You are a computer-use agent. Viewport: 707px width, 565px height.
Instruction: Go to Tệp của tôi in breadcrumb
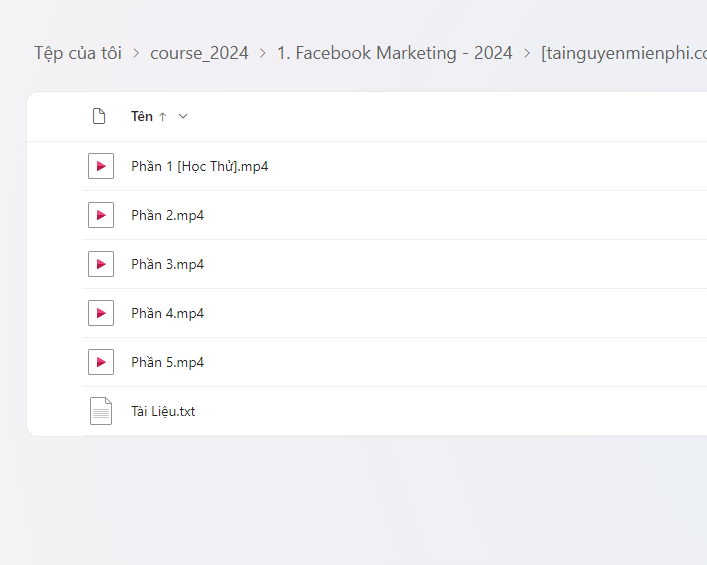point(78,53)
